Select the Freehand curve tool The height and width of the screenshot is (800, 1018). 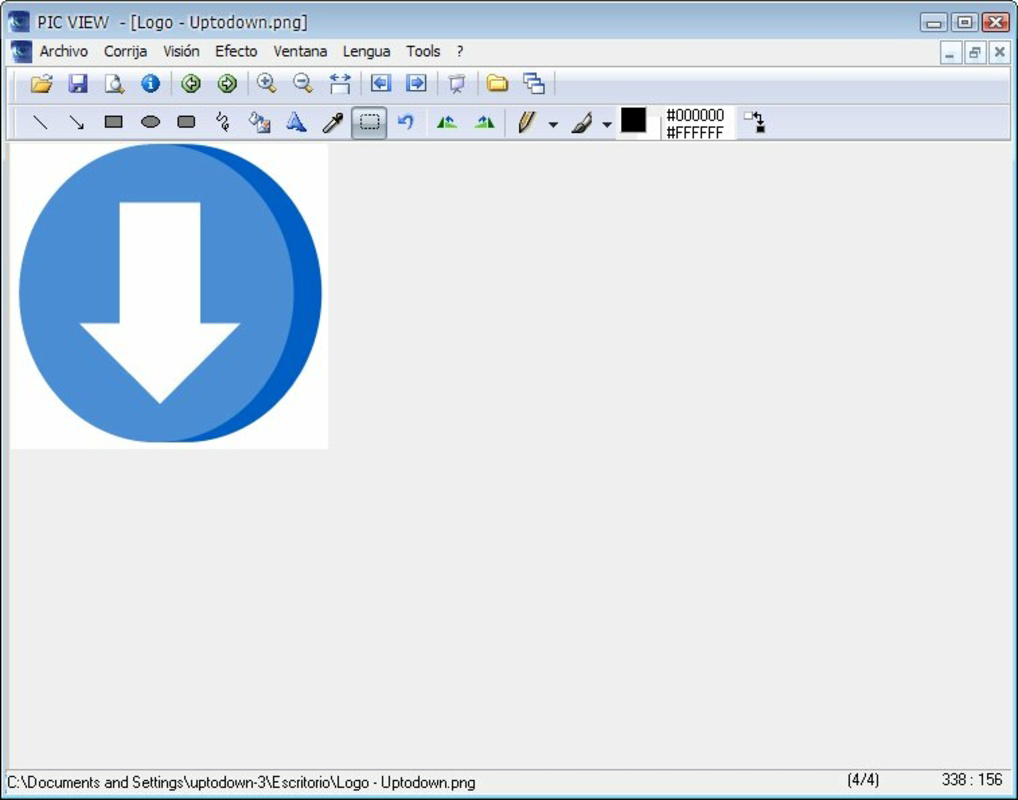pyautogui.click(x=223, y=122)
